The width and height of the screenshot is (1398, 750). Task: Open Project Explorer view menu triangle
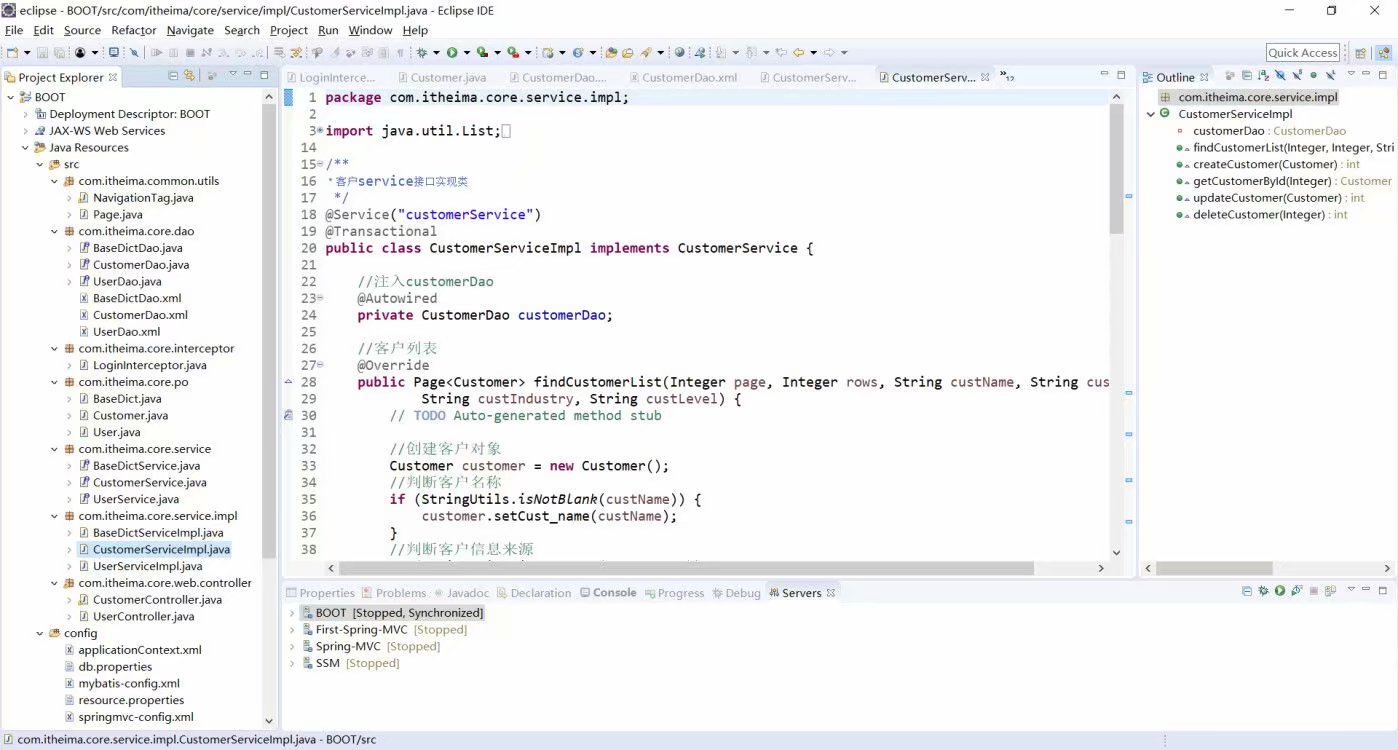[232, 73]
